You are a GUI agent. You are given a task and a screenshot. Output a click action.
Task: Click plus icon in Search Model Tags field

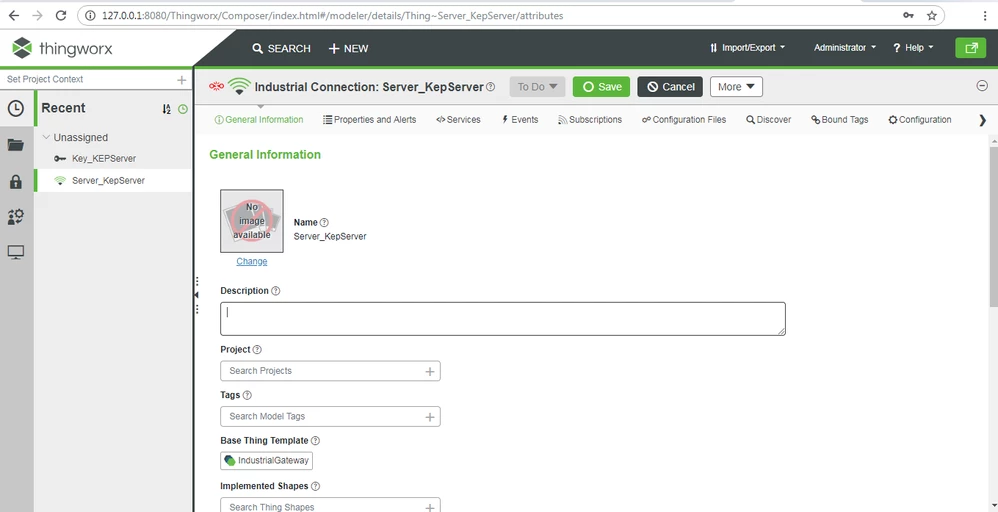(430, 417)
